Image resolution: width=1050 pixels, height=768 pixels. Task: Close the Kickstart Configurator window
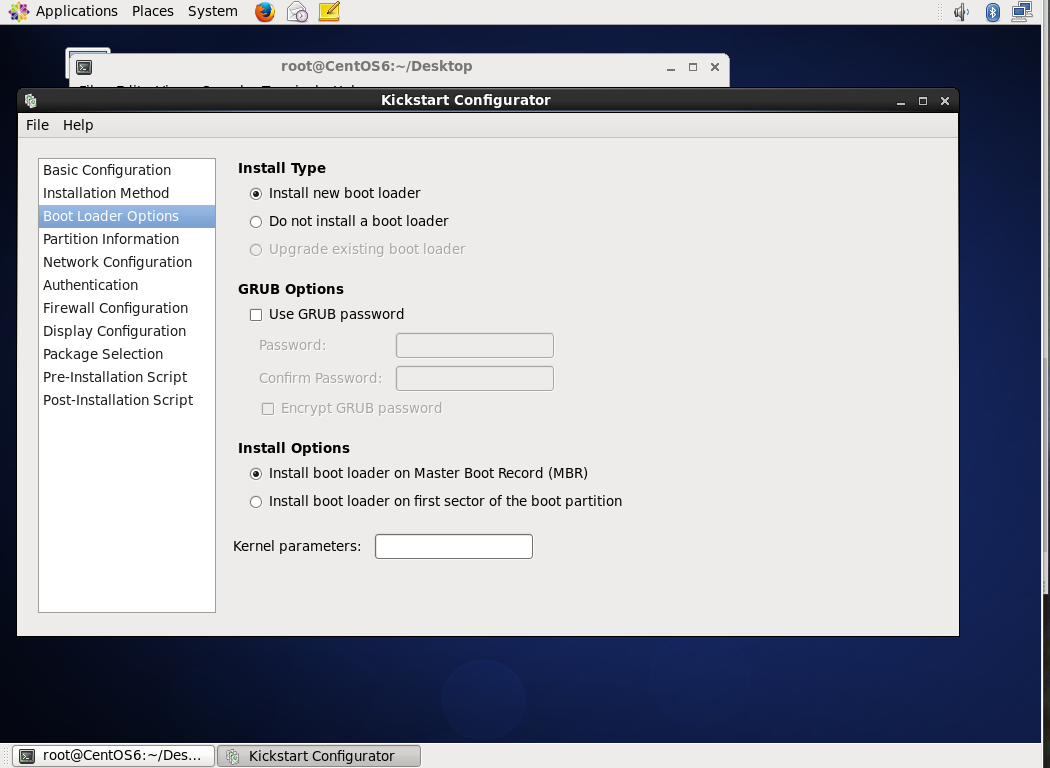(x=945, y=101)
